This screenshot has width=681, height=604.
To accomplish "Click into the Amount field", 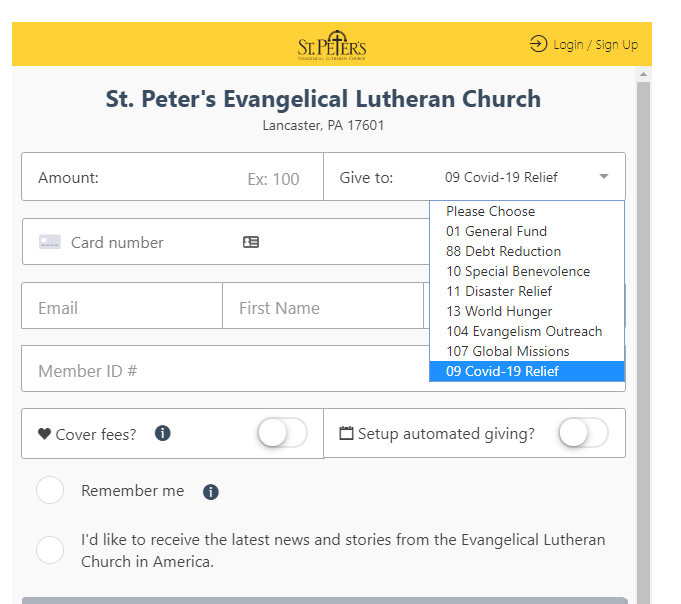I will pos(172,177).
